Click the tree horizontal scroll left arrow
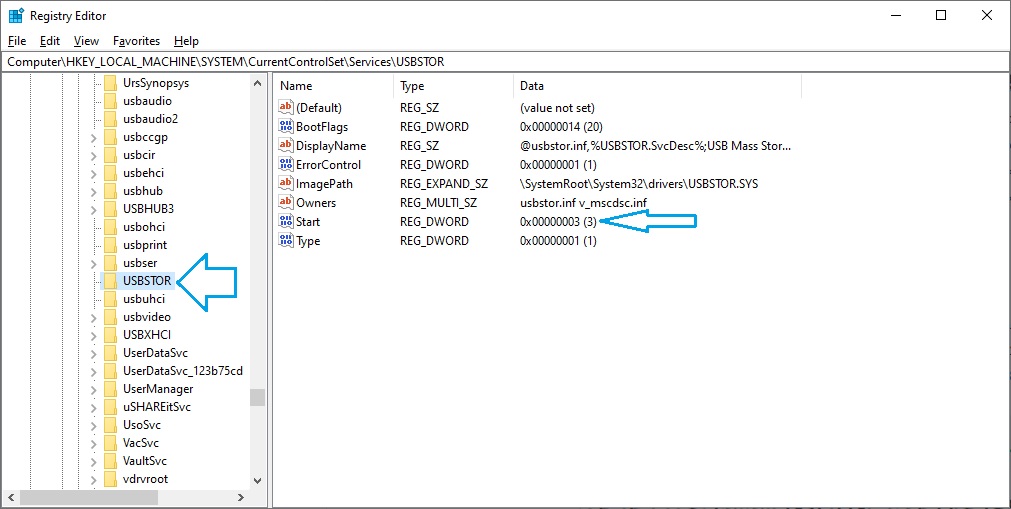 pyautogui.click(x=10, y=497)
